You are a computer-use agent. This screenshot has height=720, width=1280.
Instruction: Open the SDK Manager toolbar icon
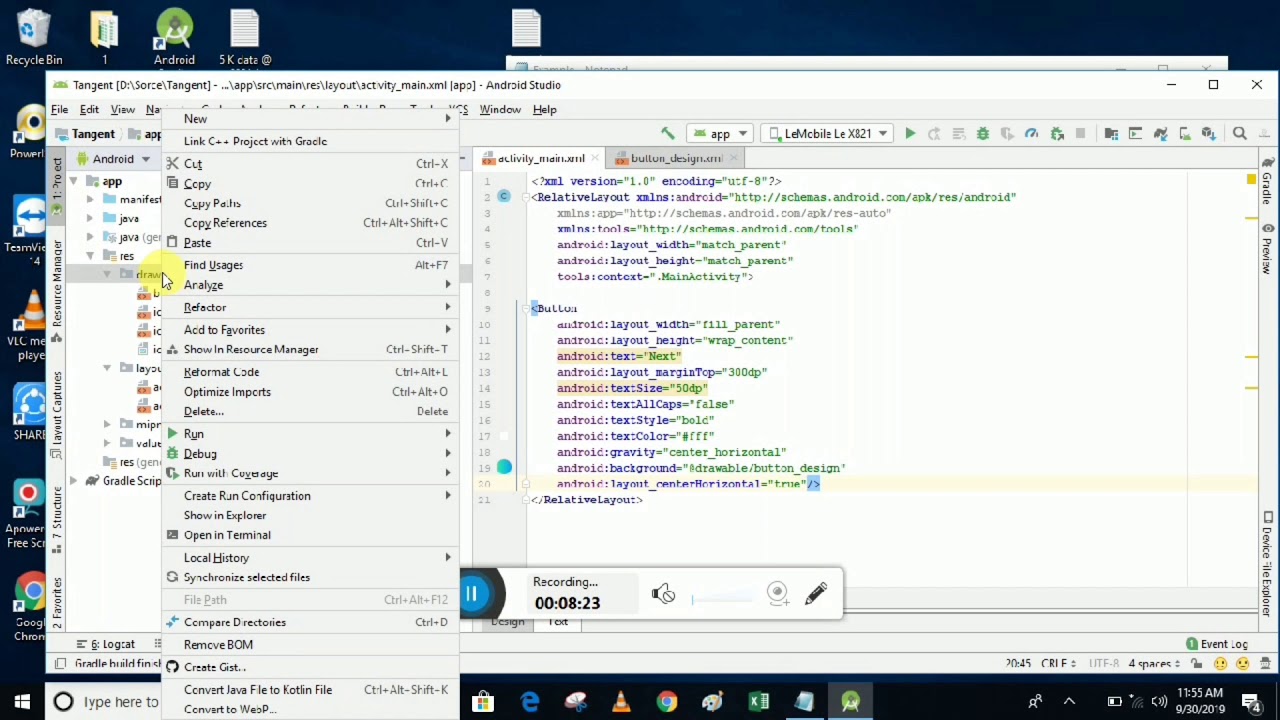tap(1209, 133)
